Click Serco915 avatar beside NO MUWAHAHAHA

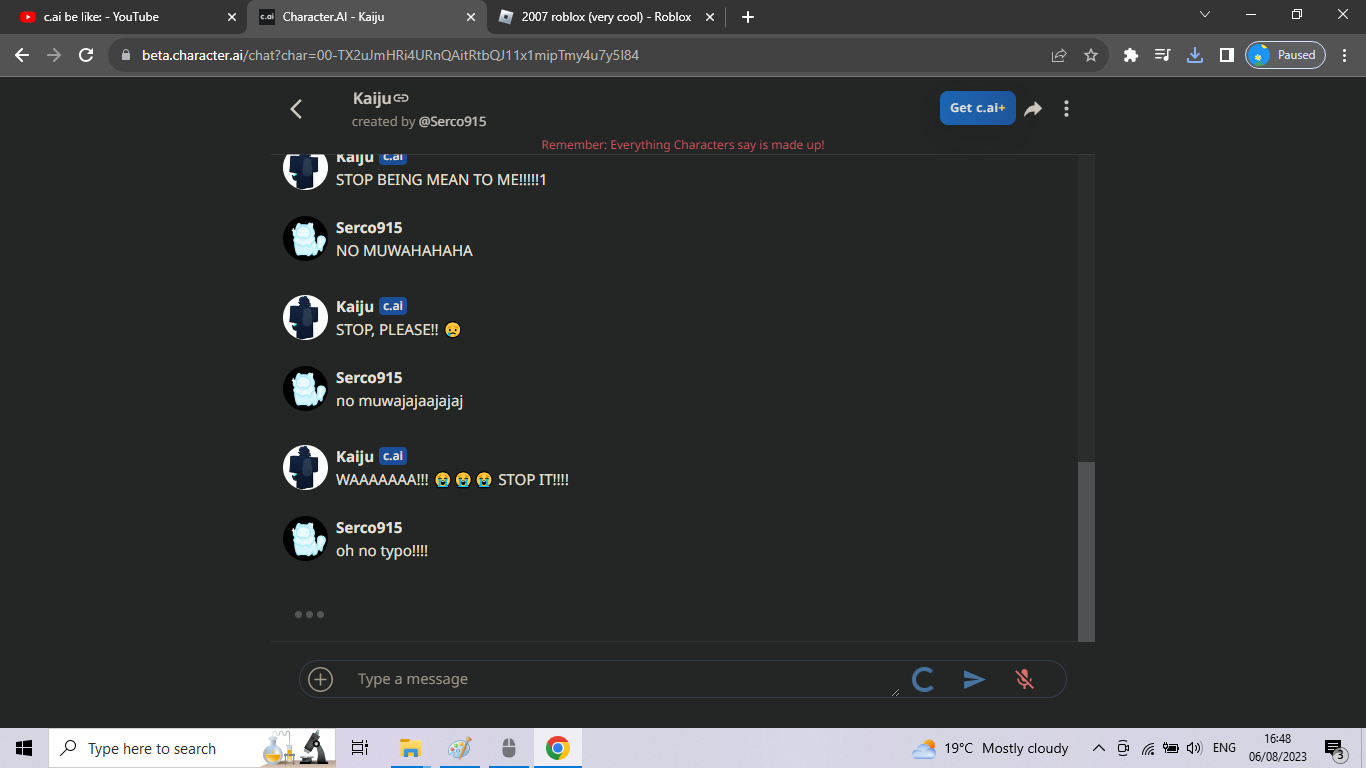305,239
